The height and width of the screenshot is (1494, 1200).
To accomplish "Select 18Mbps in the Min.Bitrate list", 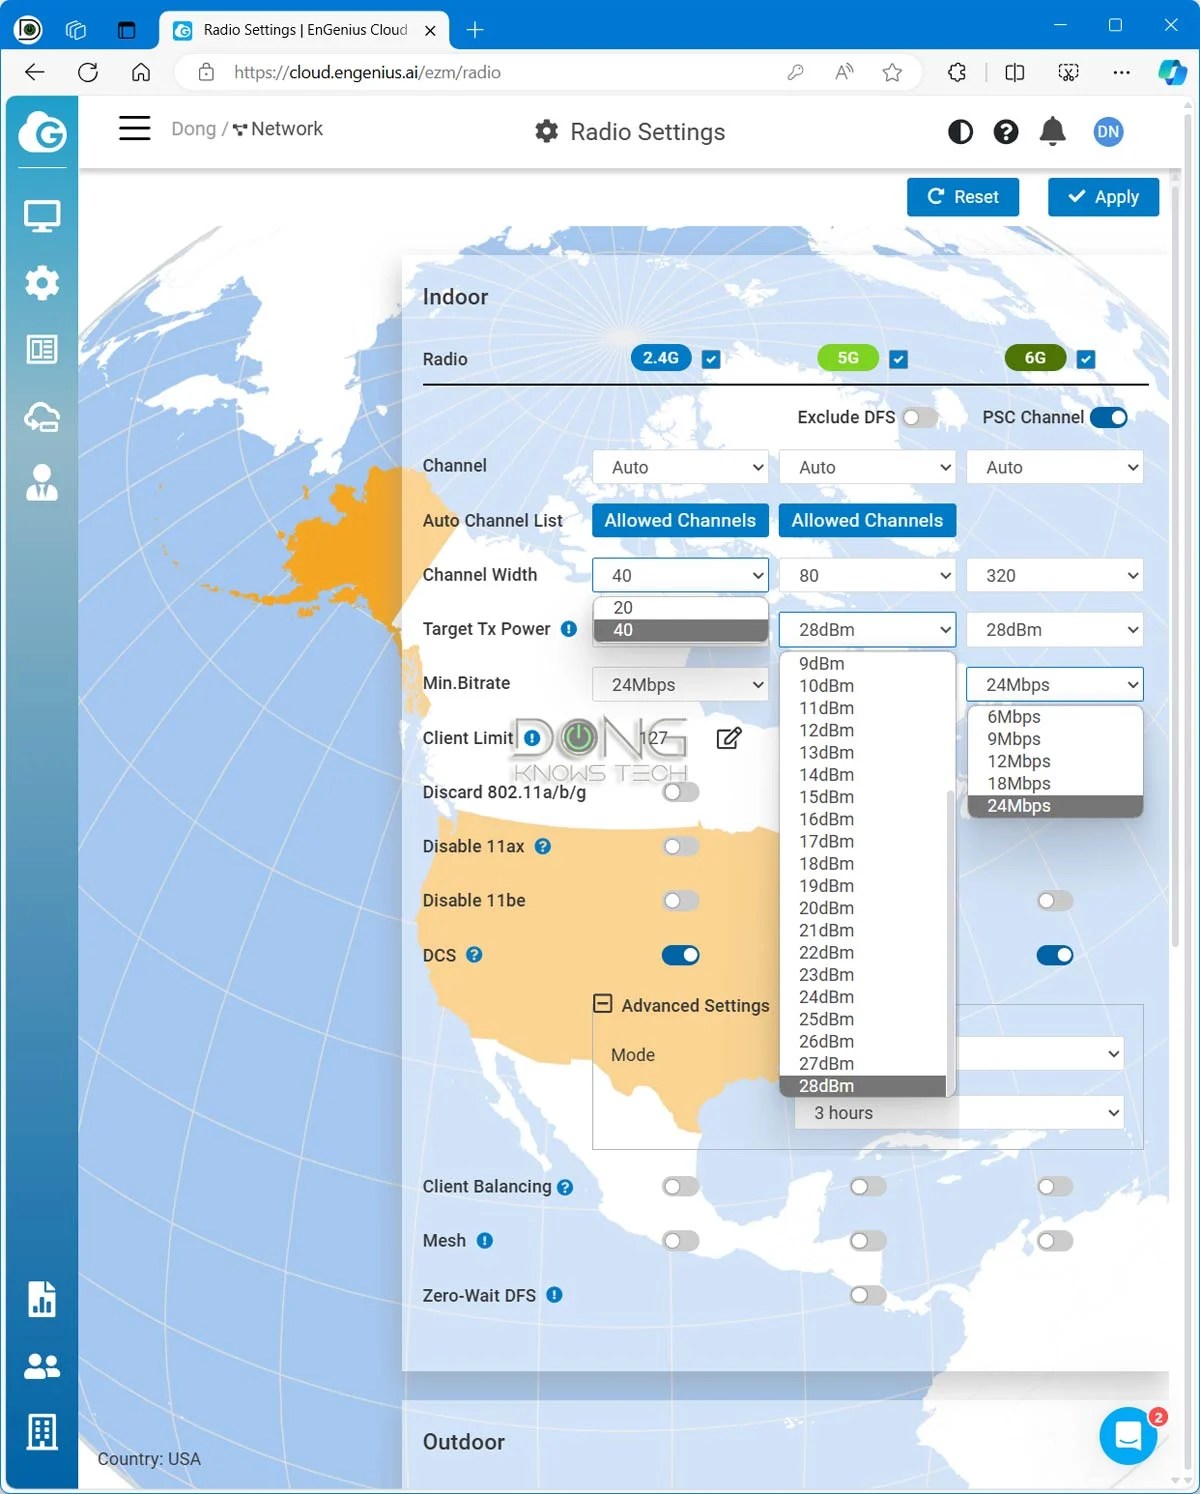I will tap(1055, 784).
